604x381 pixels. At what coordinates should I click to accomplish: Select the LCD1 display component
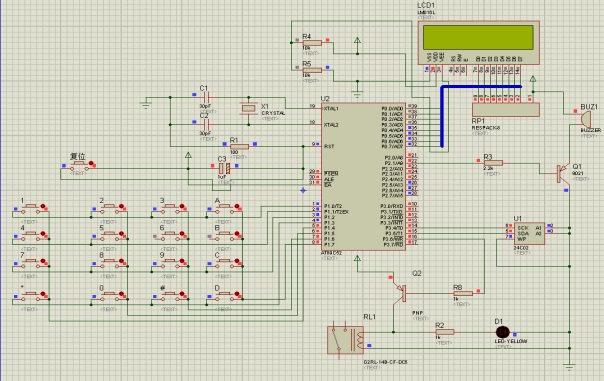coord(478,42)
